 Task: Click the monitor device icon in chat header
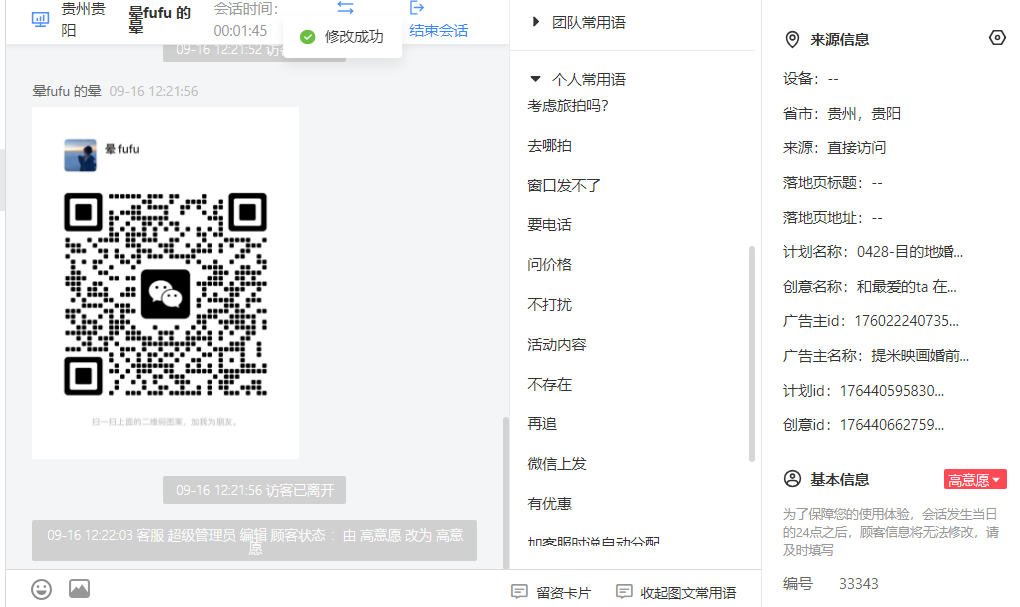pyautogui.click(x=40, y=20)
